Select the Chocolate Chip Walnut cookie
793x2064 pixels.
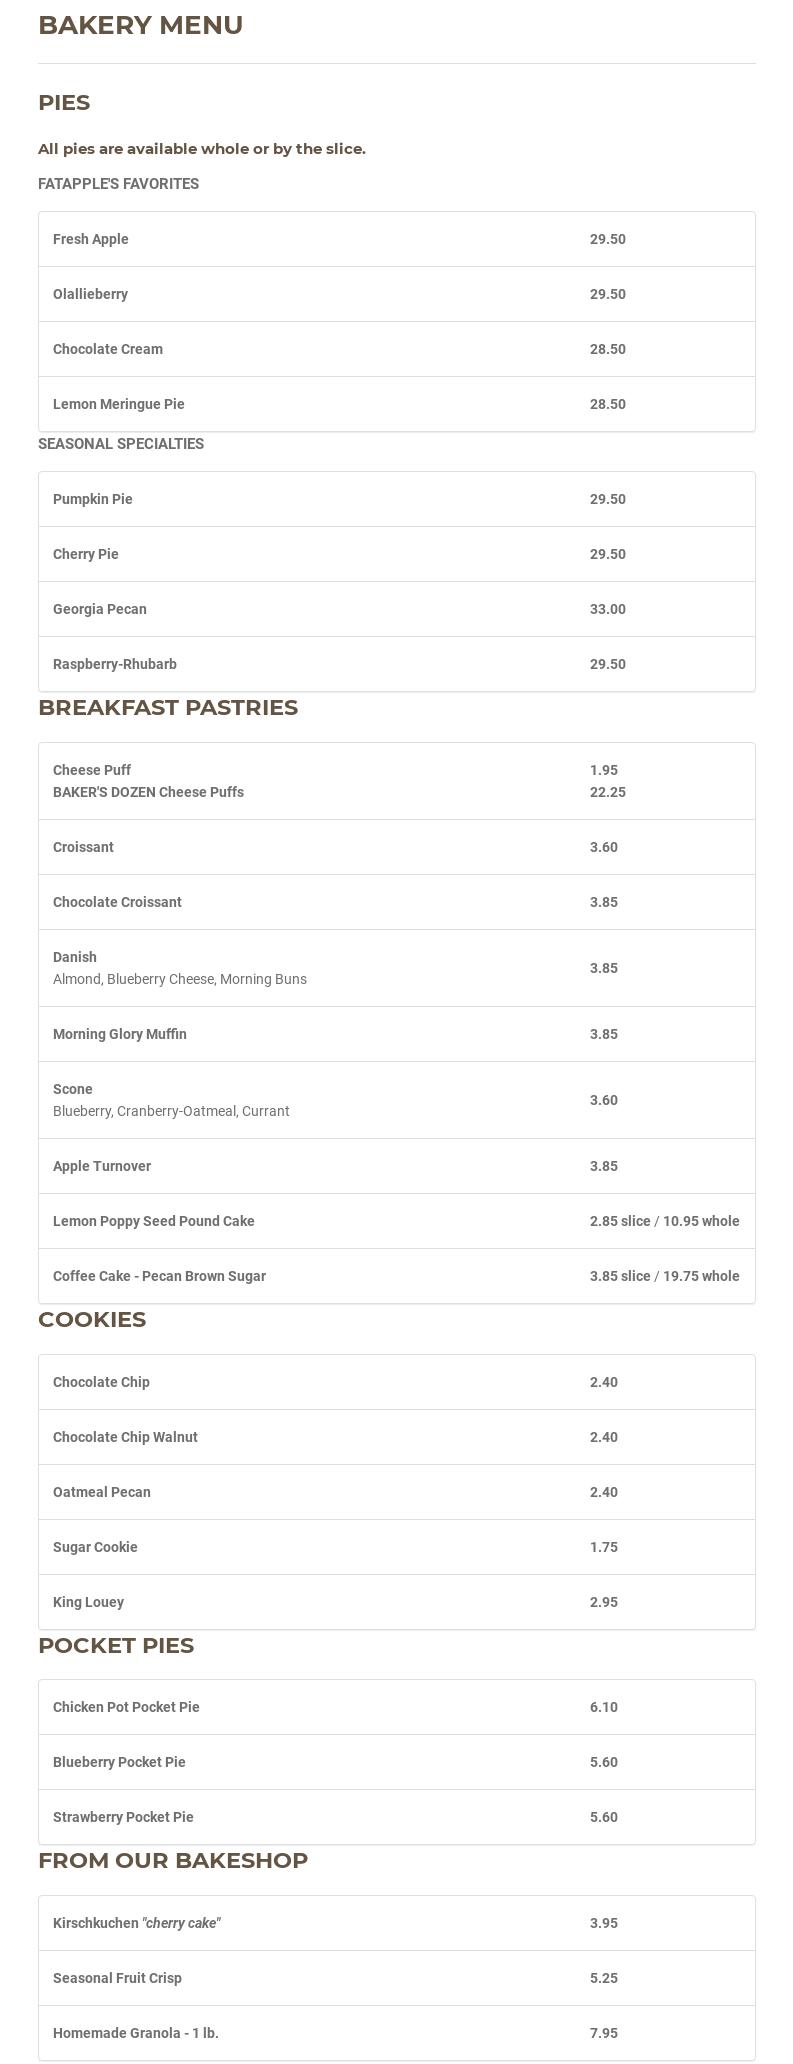(125, 1437)
